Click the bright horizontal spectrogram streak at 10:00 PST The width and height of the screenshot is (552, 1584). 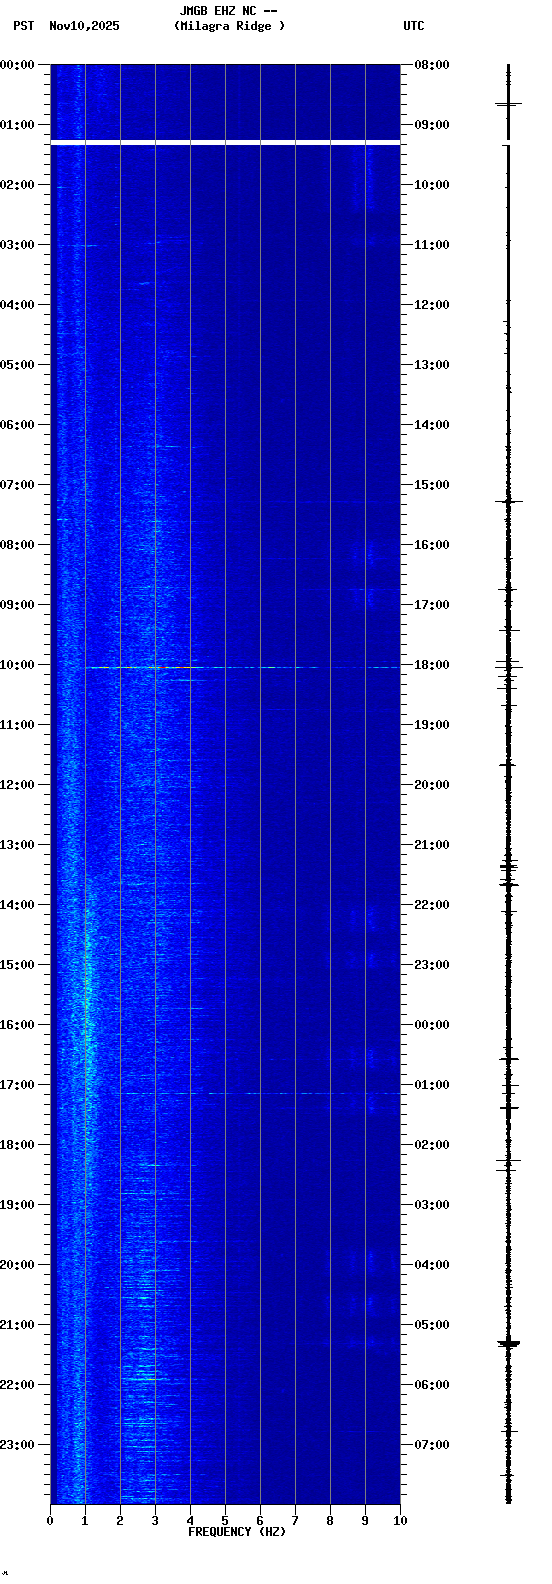[x=243, y=667]
